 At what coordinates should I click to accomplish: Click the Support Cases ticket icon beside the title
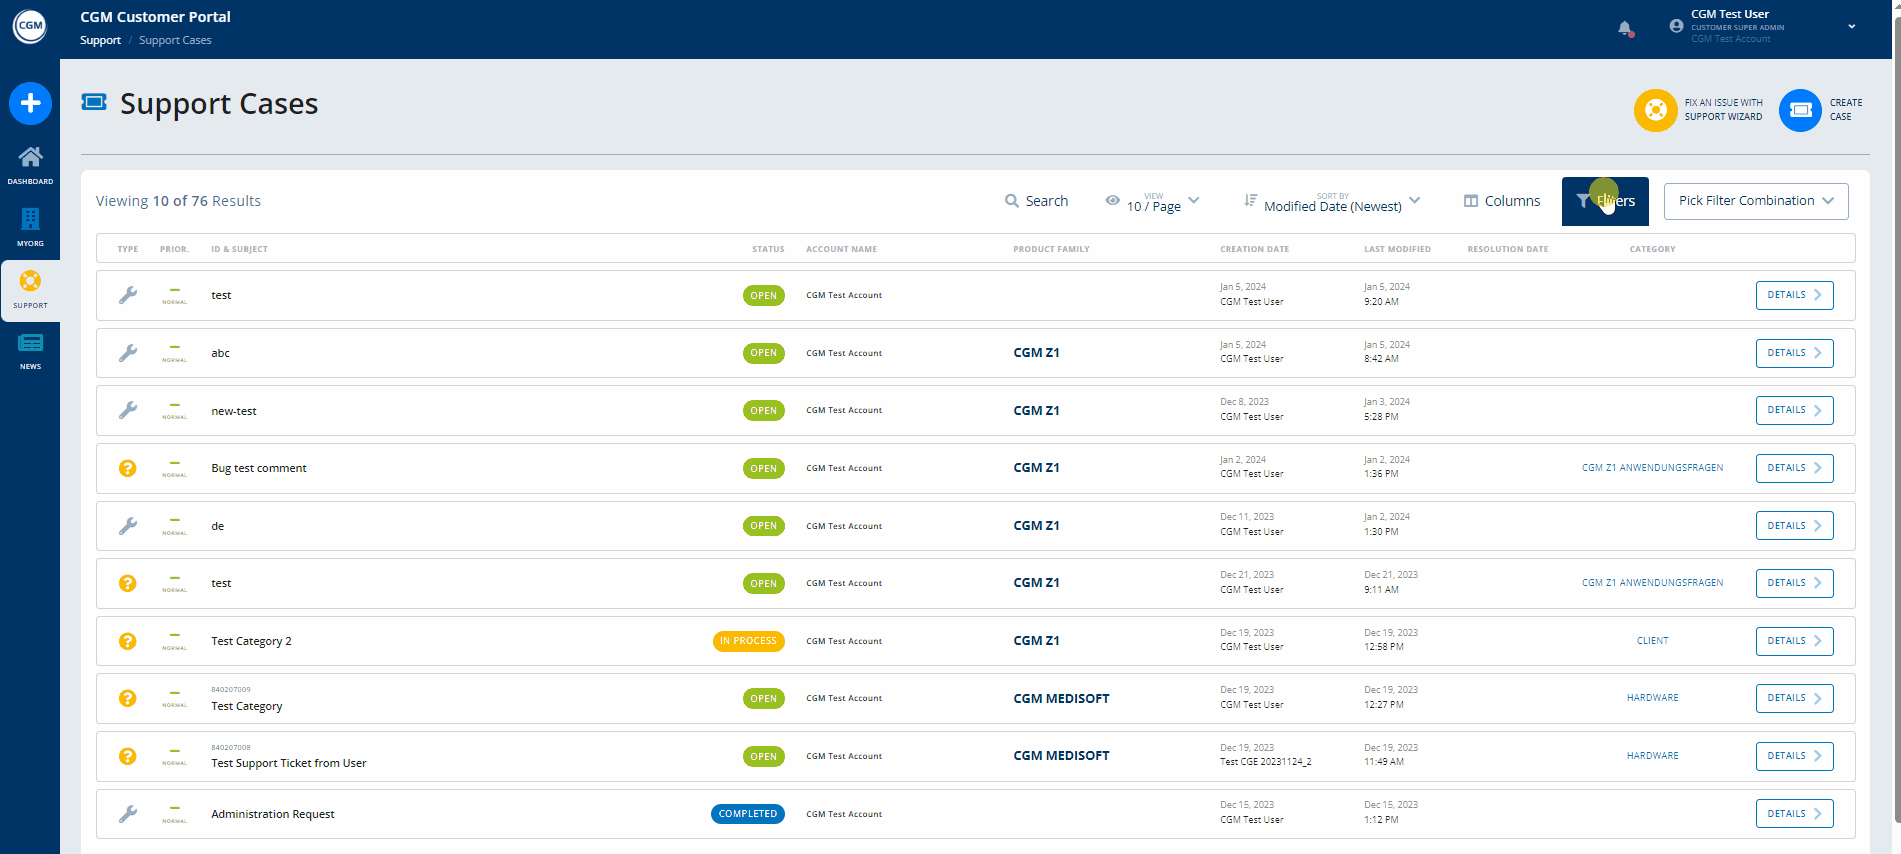[x=94, y=102]
